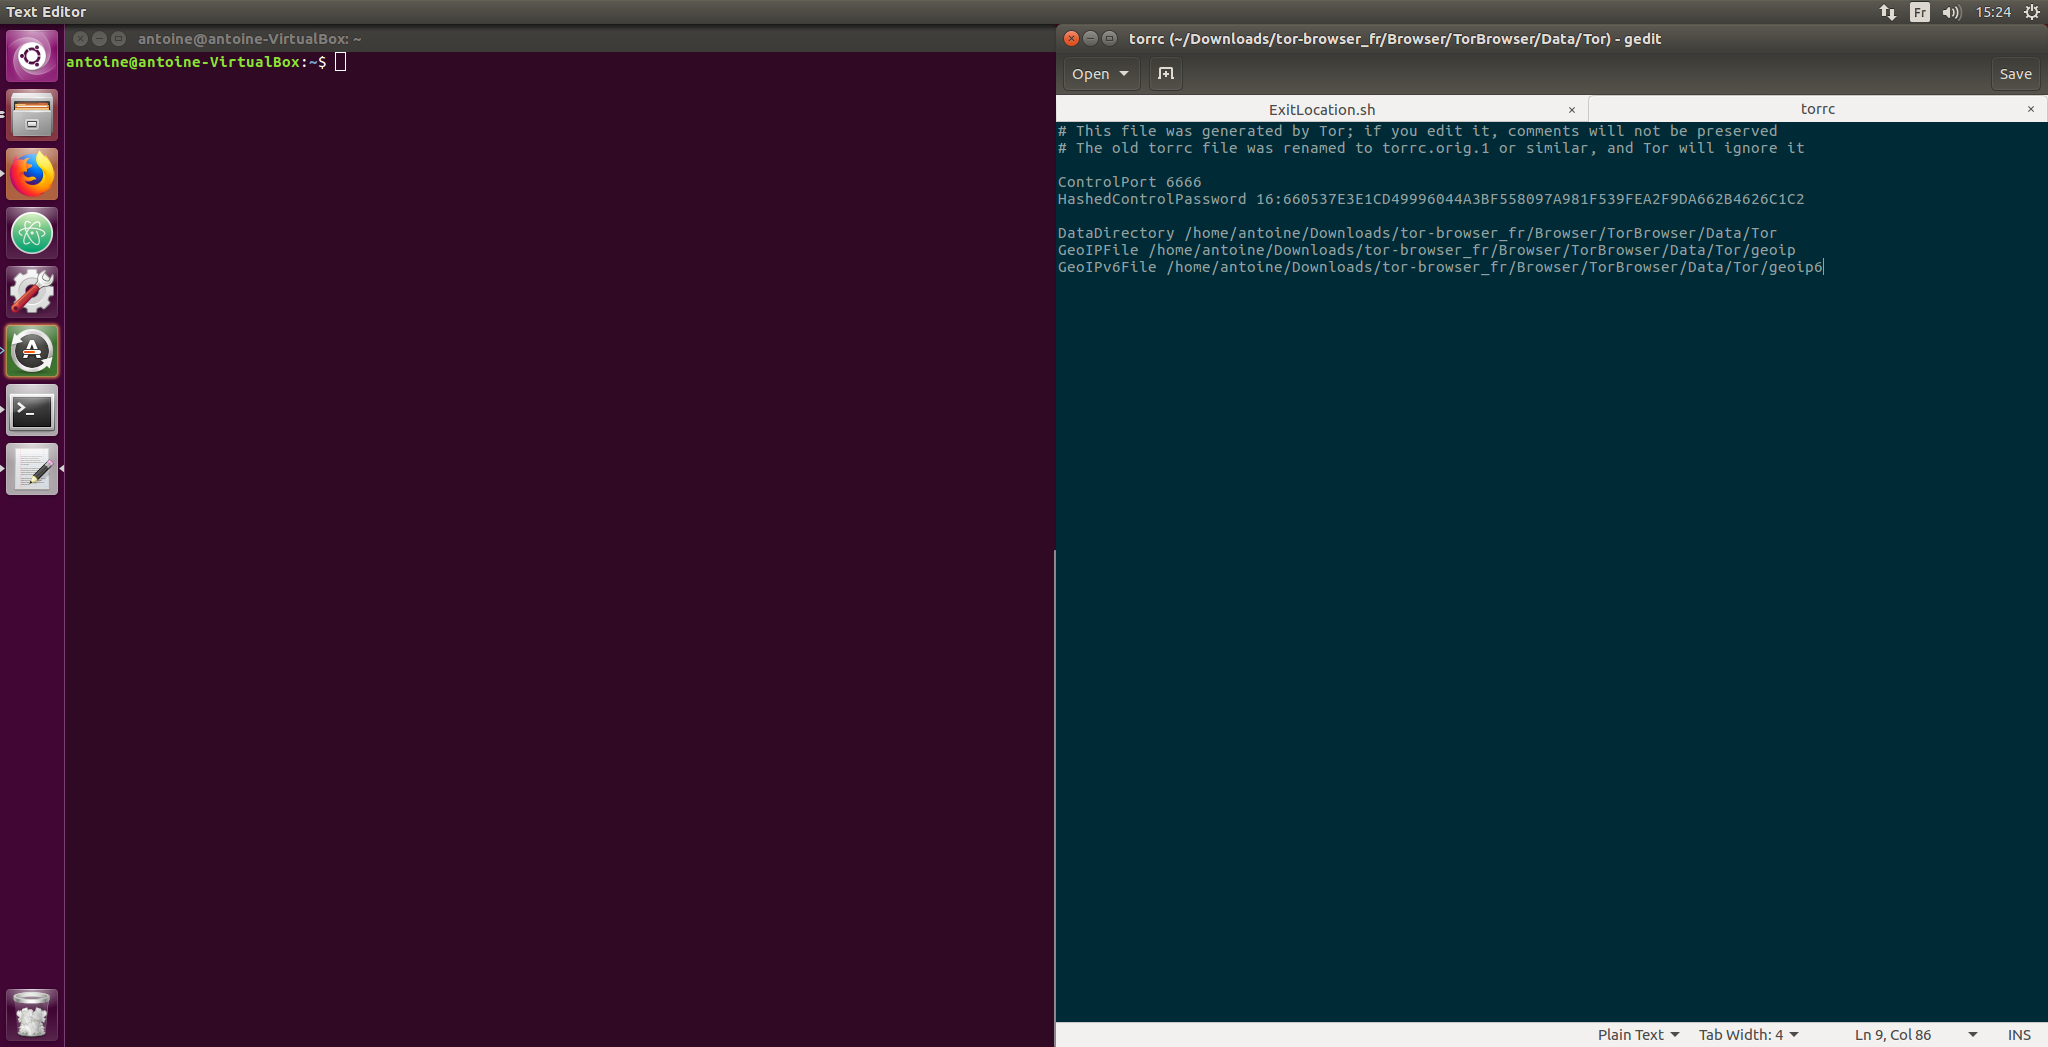Select the torrc tab
Screen dimensions: 2048x1047
click(x=1816, y=109)
